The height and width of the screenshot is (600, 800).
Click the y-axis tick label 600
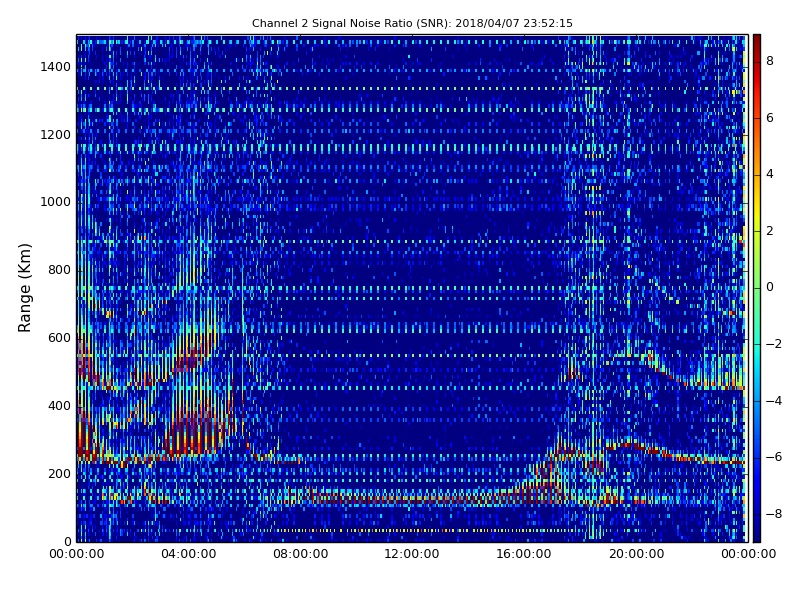coord(59,338)
